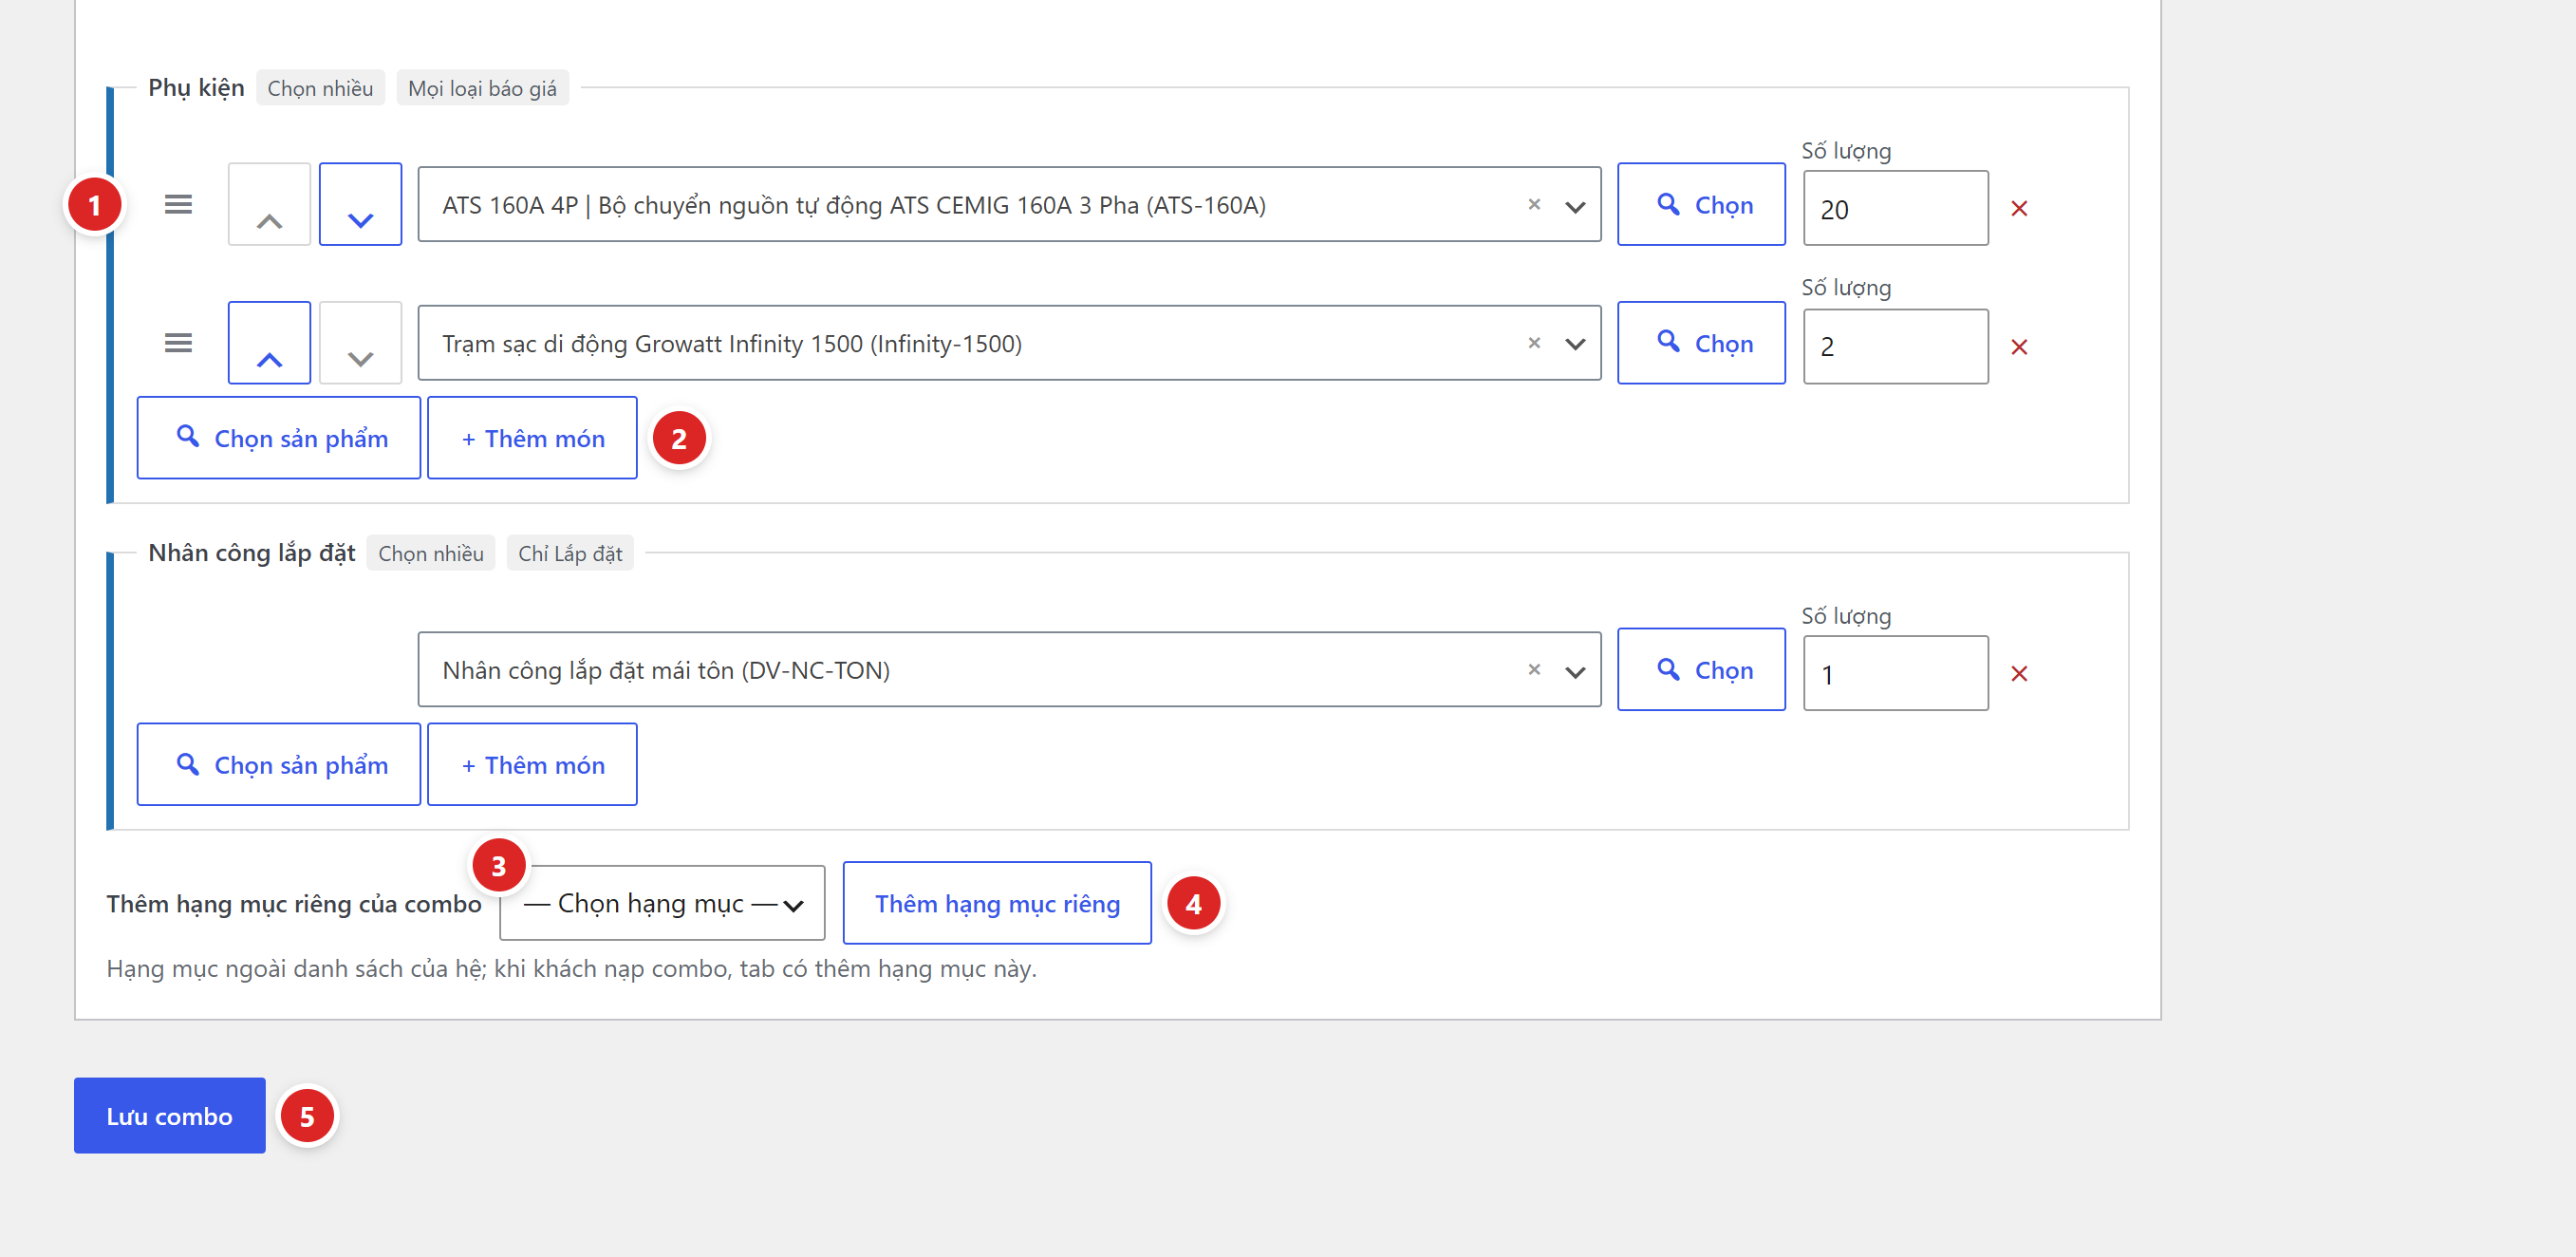Image resolution: width=2576 pixels, height=1257 pixels.
Task: Click the Chỉ Lắp đặt tag
Action: pos(570,553)
